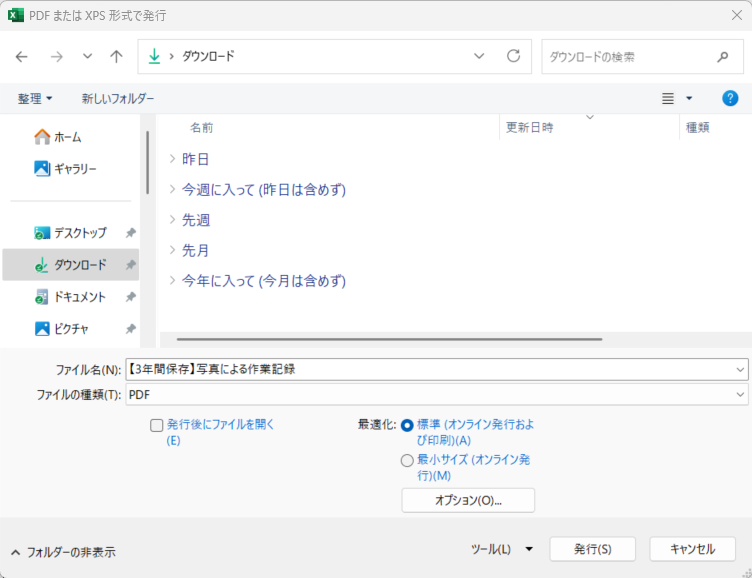Enable 発行後にファイルを開く checkbox

pyautogui.click(x=157, y=425)
